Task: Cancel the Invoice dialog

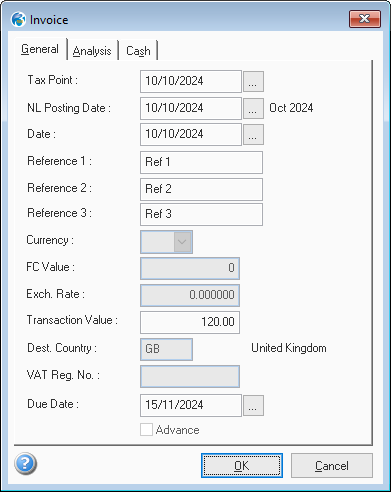Action: coord(332,465)
